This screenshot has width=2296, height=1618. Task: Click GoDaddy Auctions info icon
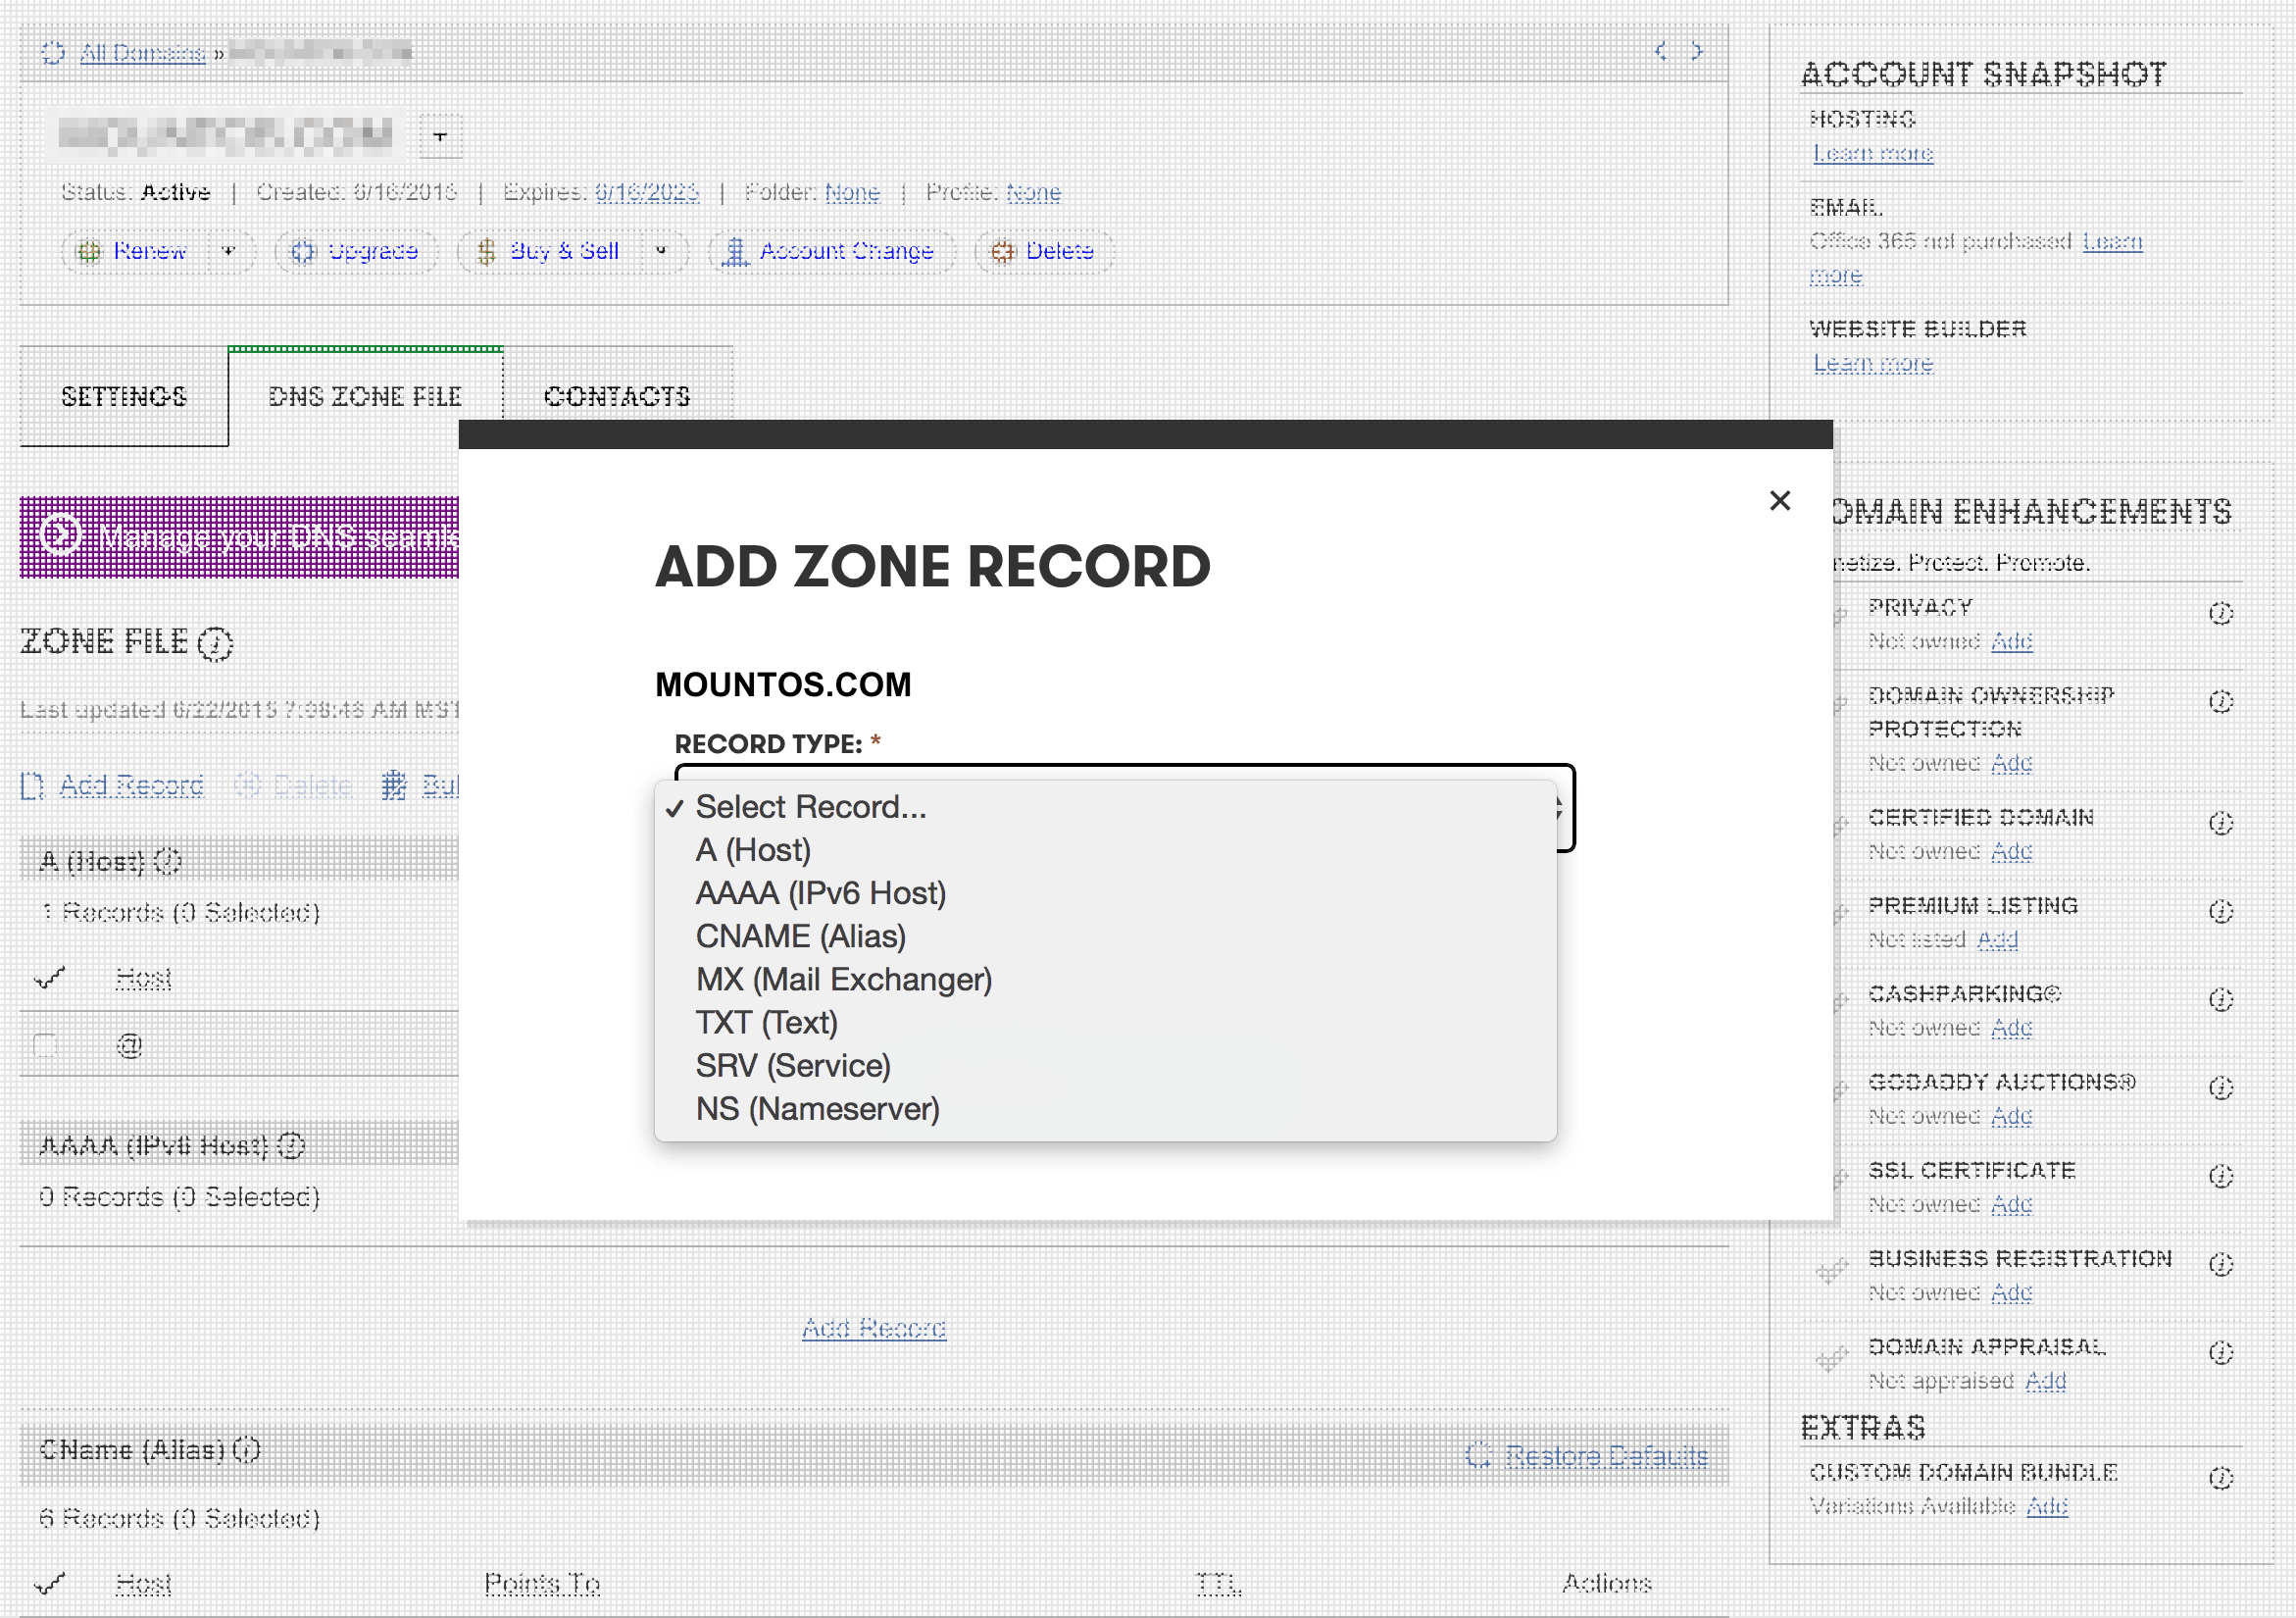click(x=2221, y=1087)
